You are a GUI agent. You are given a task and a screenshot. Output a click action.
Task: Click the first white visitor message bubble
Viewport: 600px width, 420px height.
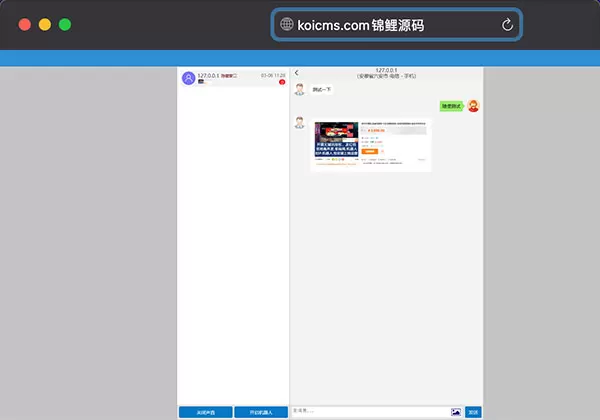[x=321, y=90]
